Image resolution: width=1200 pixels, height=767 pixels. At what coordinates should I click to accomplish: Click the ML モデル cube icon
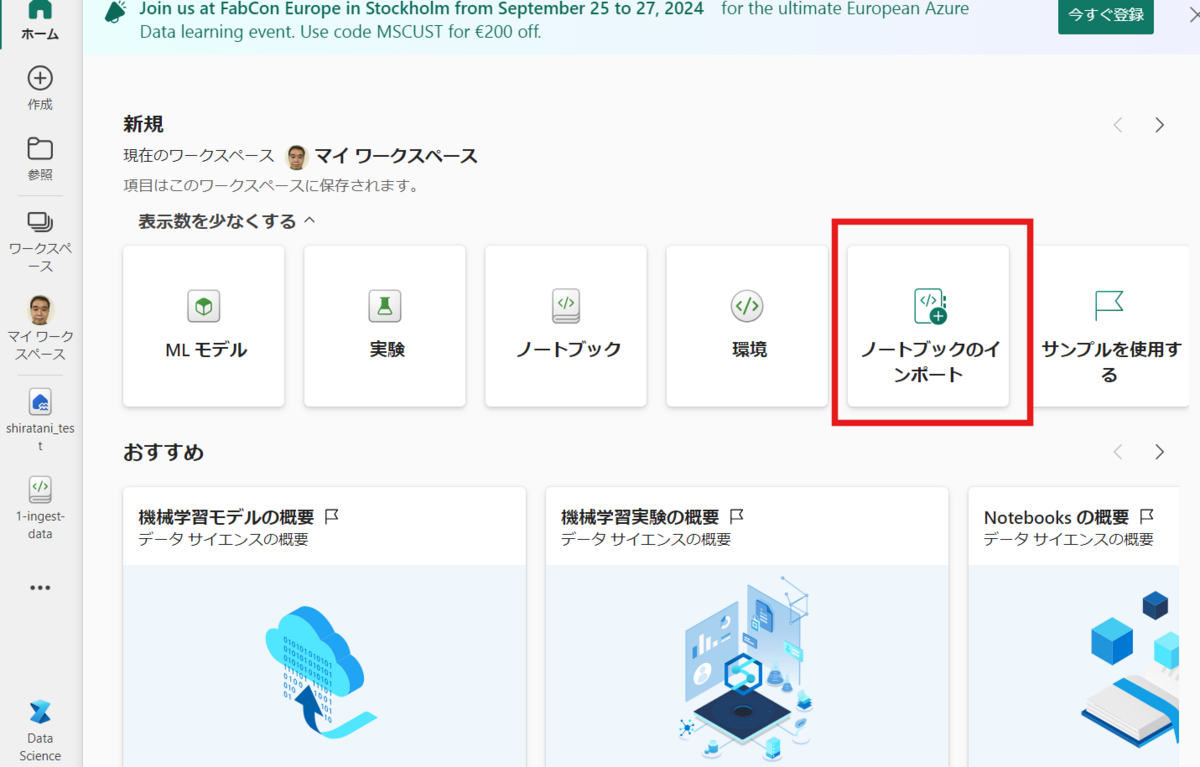pos(204,306)
